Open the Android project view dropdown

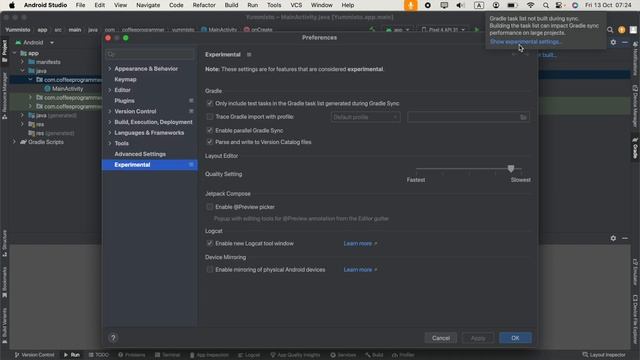click(x=35, y=42)
